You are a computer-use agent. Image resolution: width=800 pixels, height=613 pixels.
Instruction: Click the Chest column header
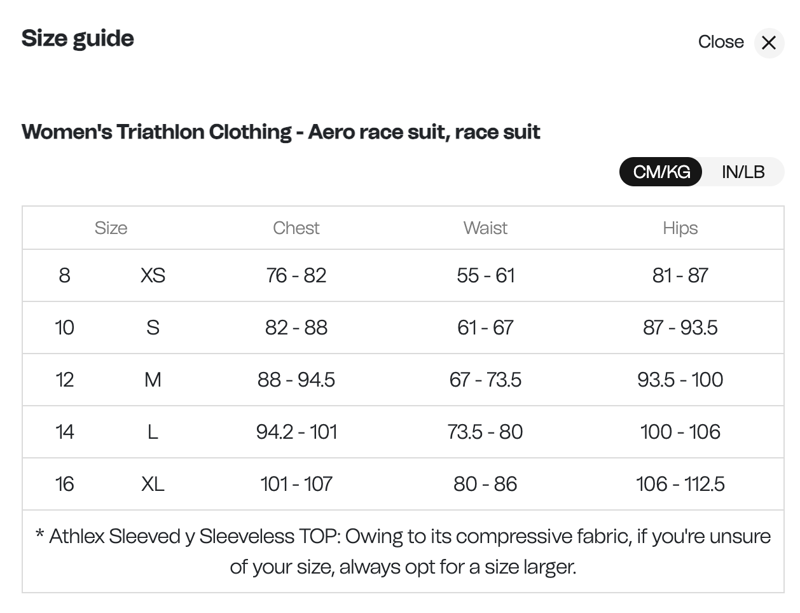(x=297, y=228)
